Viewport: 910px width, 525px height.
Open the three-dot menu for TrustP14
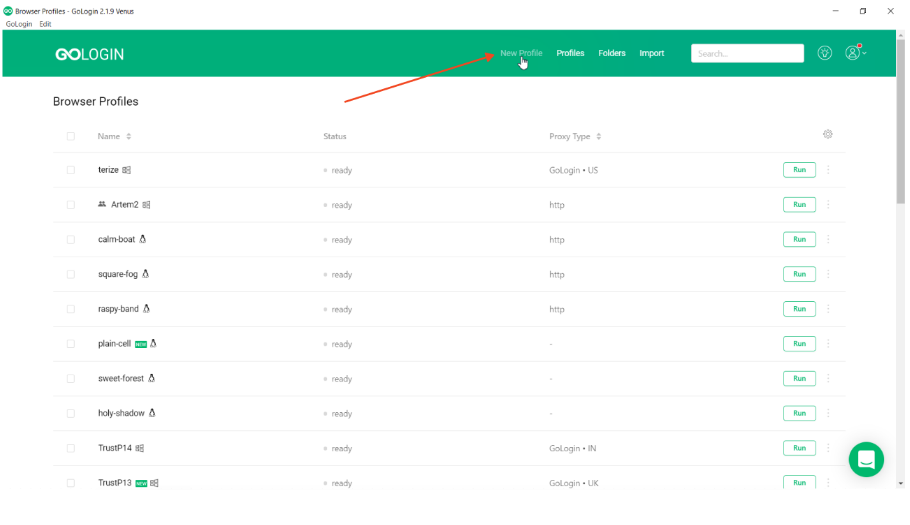pos(828,448)
